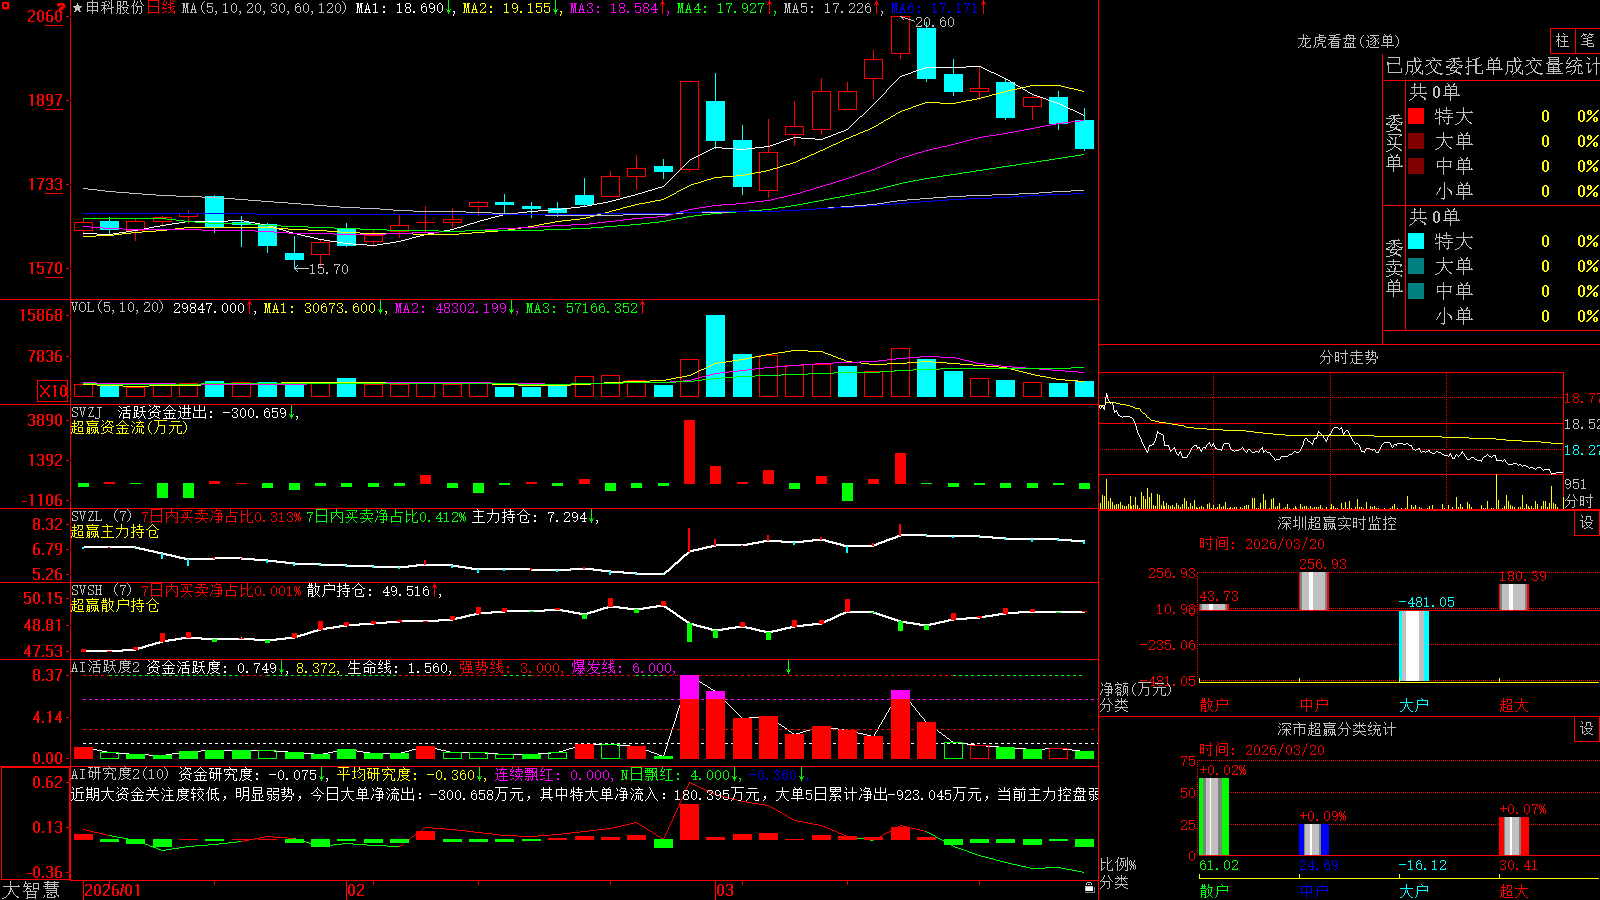Click the 2026/01 date marker on the timeline
This screenshot has width=1600, height=900.
[x=113, y=890]
